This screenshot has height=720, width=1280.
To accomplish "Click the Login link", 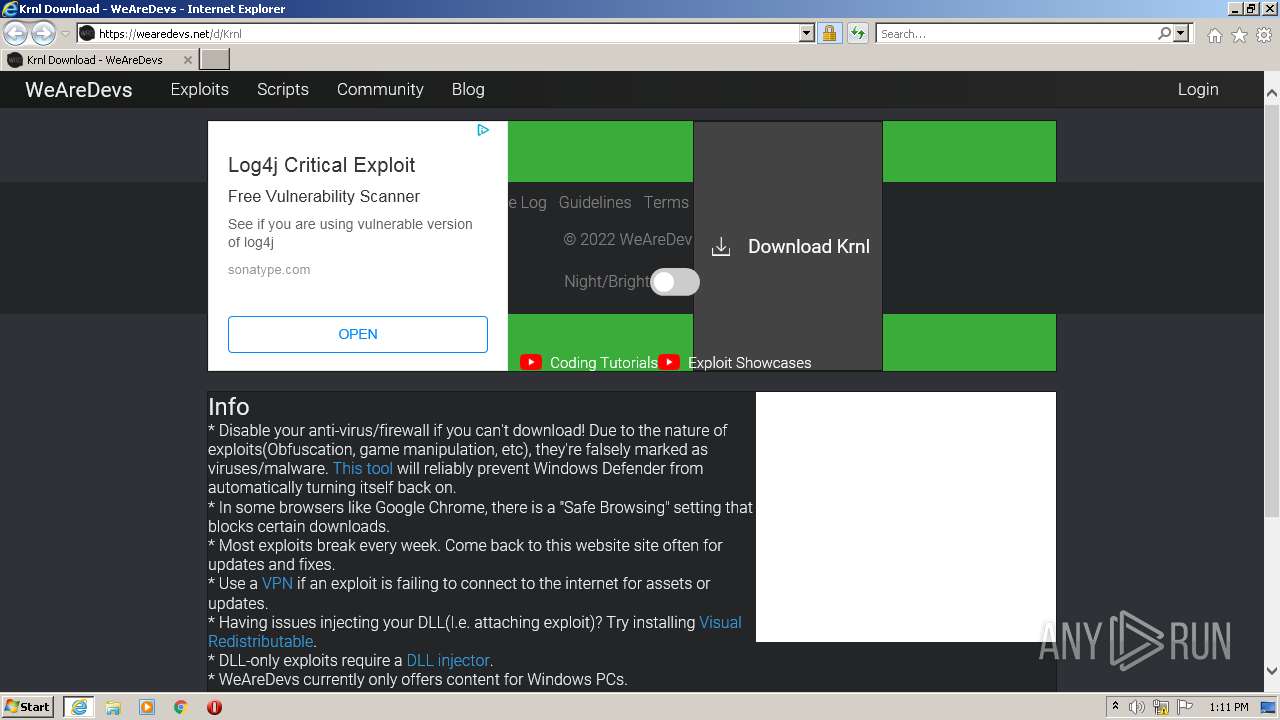I will [1198, 89].
